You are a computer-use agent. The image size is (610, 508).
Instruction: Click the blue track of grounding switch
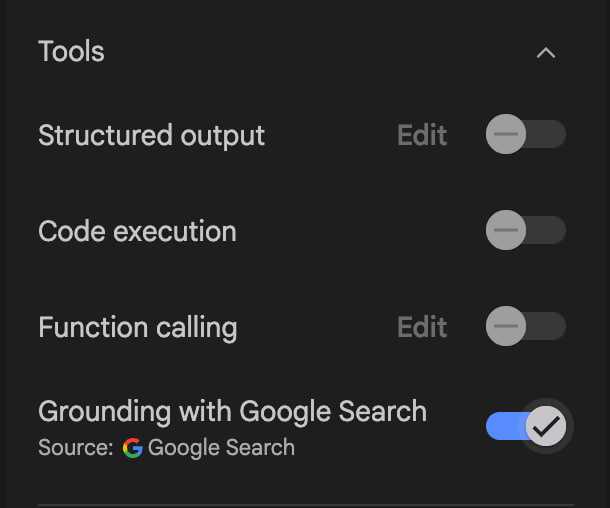click(505, 426)
